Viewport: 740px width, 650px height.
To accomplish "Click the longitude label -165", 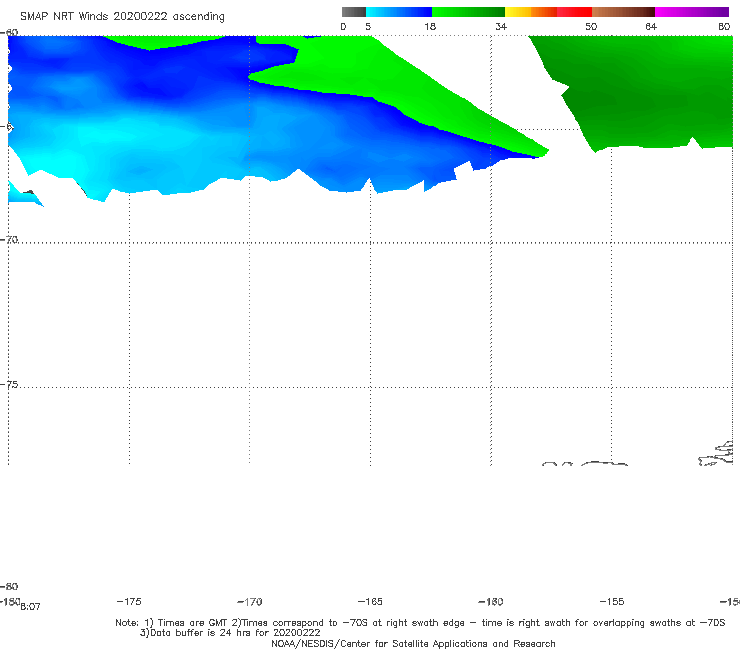I will pos(370,602).
